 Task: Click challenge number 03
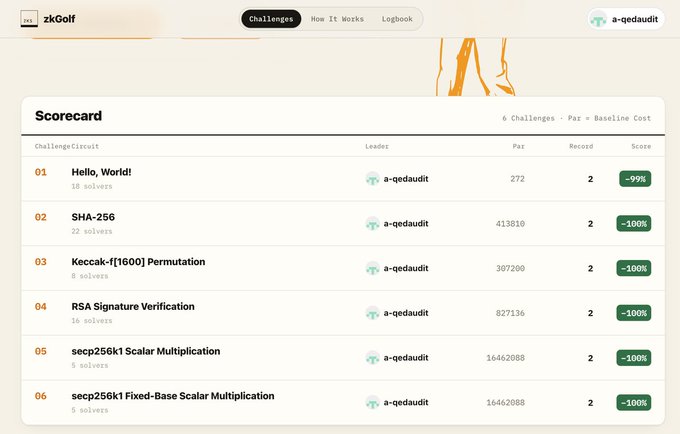pyautogui.click(x=41, y=262)
